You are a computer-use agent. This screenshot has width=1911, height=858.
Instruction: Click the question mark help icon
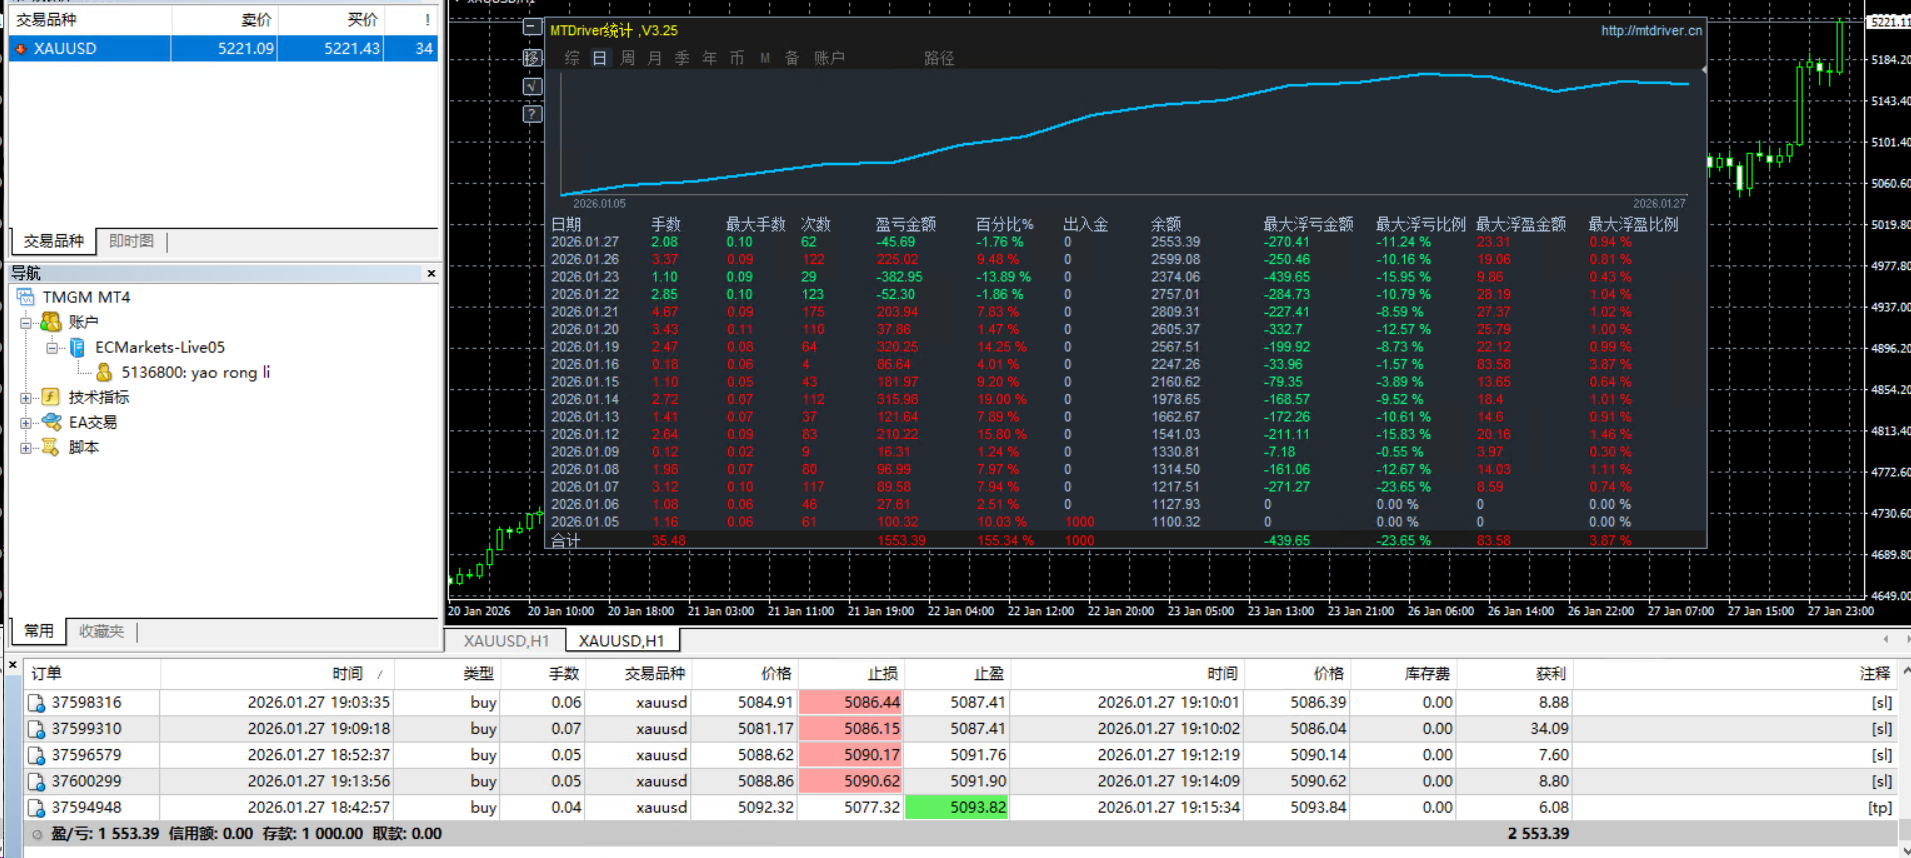tap(533, 114)
